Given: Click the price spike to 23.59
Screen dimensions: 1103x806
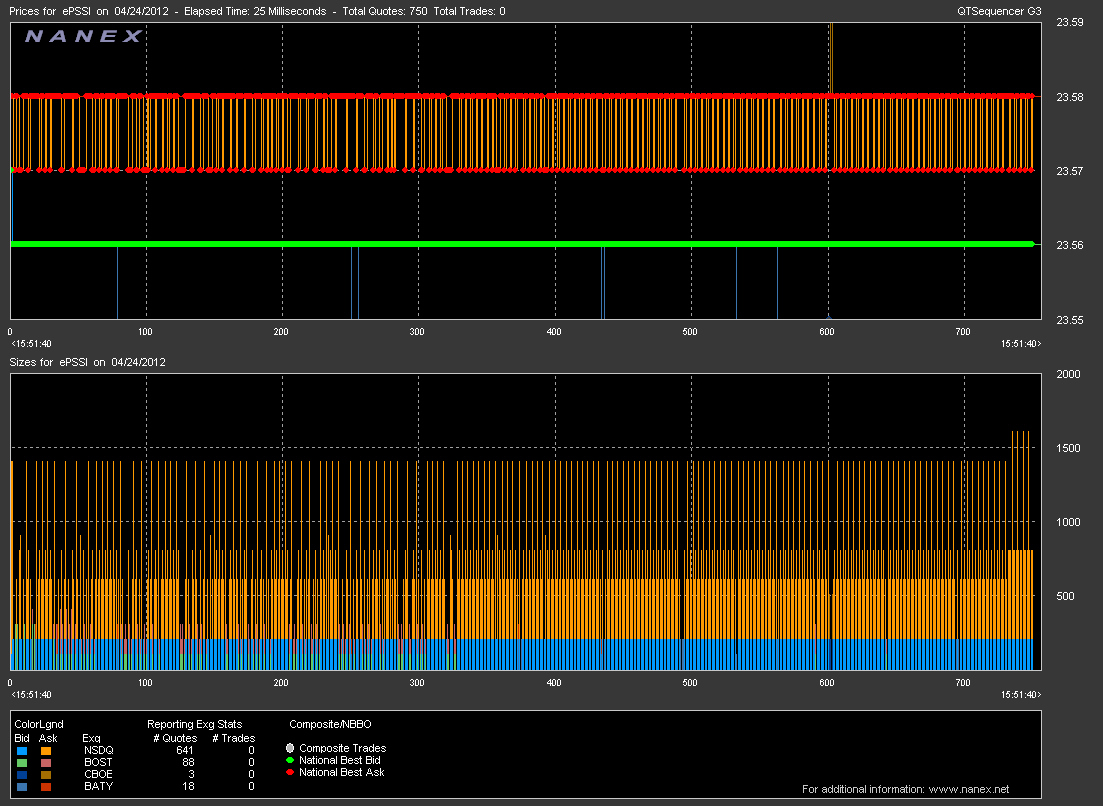Looking at the screenshot, I should 830,50.
